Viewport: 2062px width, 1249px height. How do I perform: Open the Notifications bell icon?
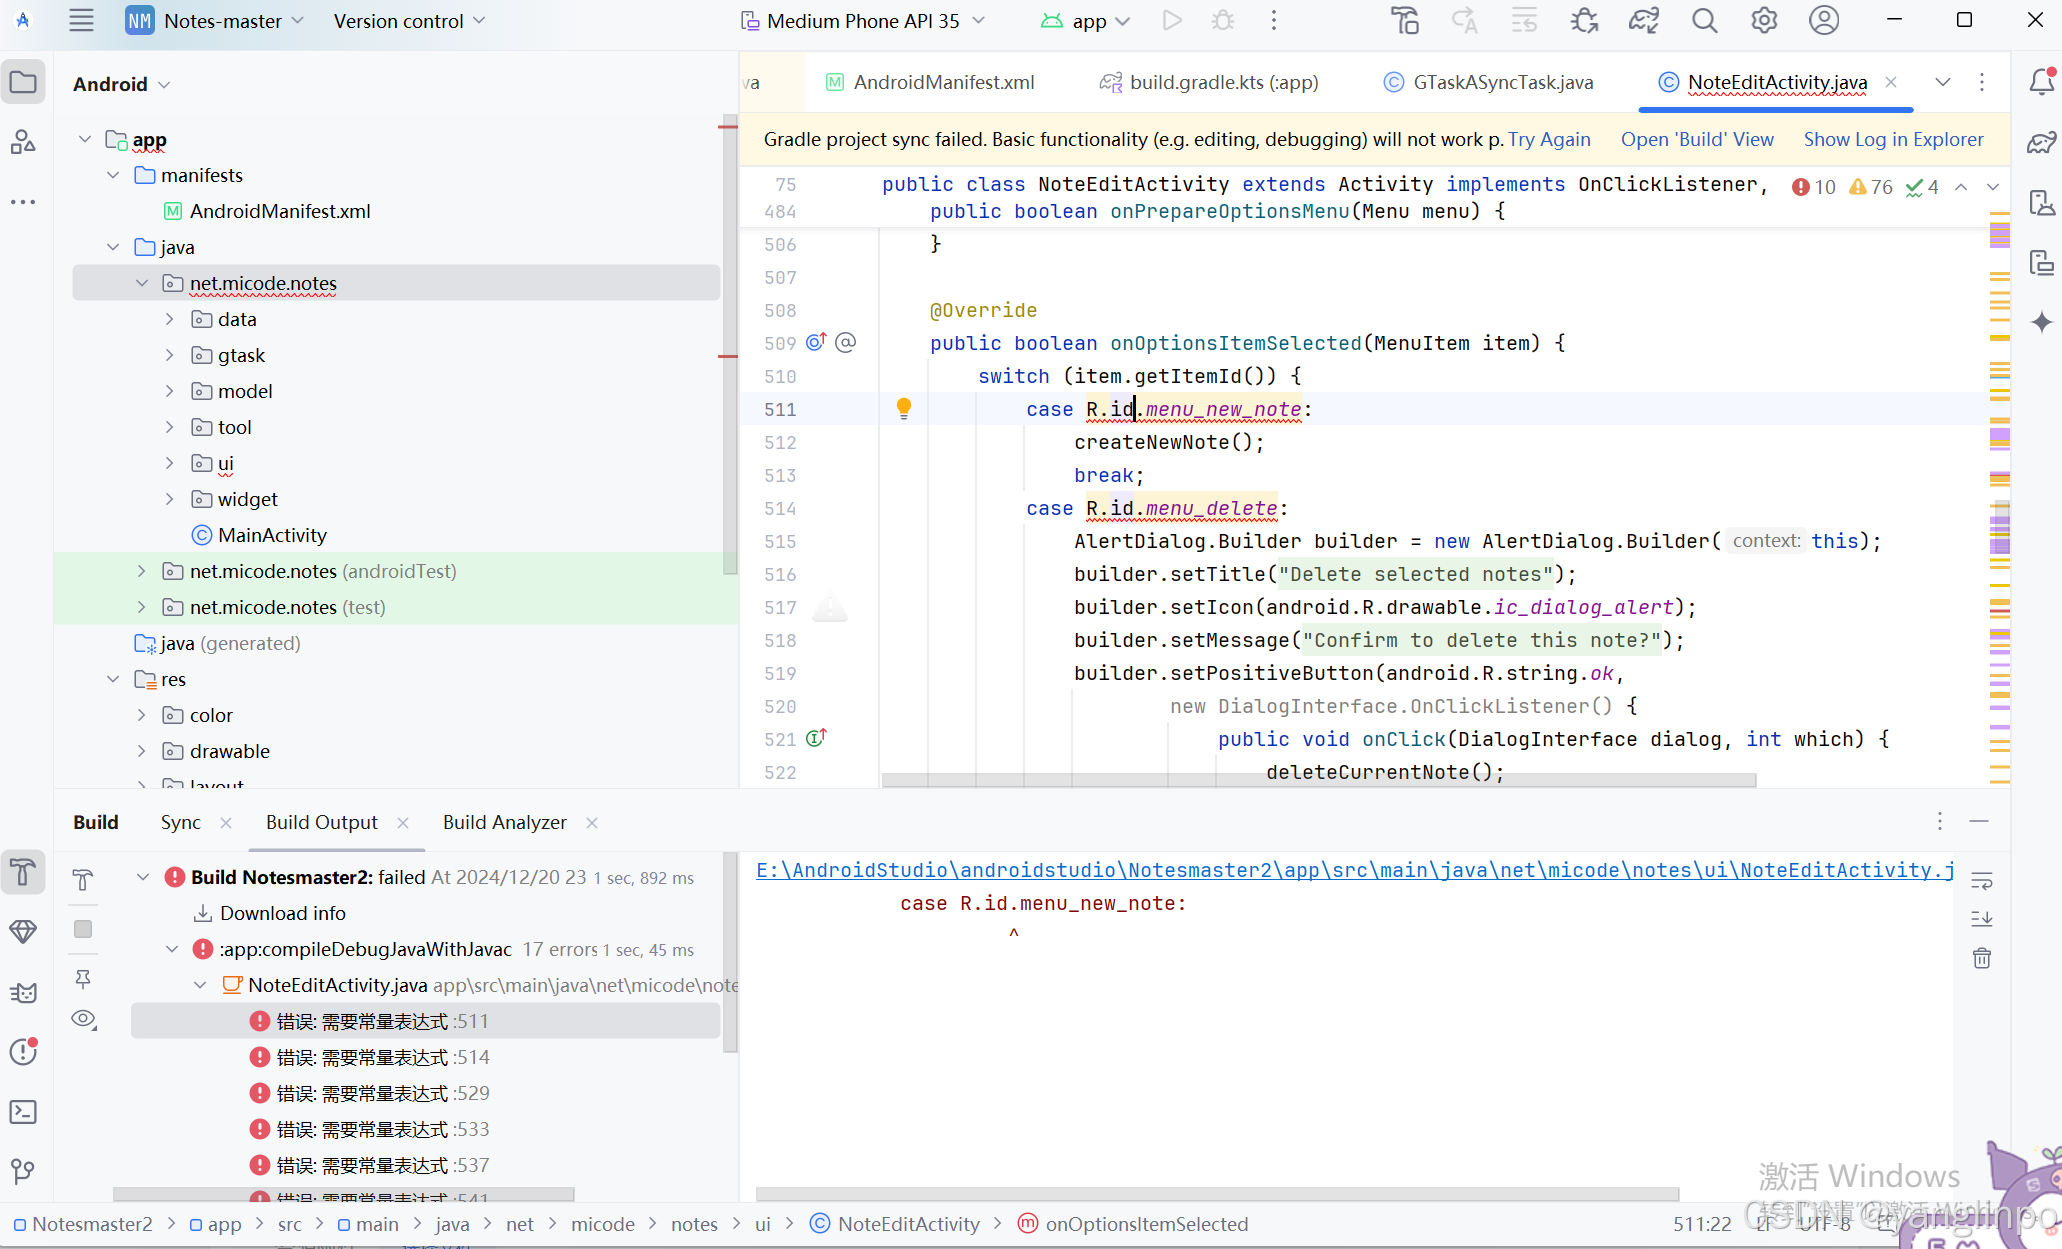2042,82
